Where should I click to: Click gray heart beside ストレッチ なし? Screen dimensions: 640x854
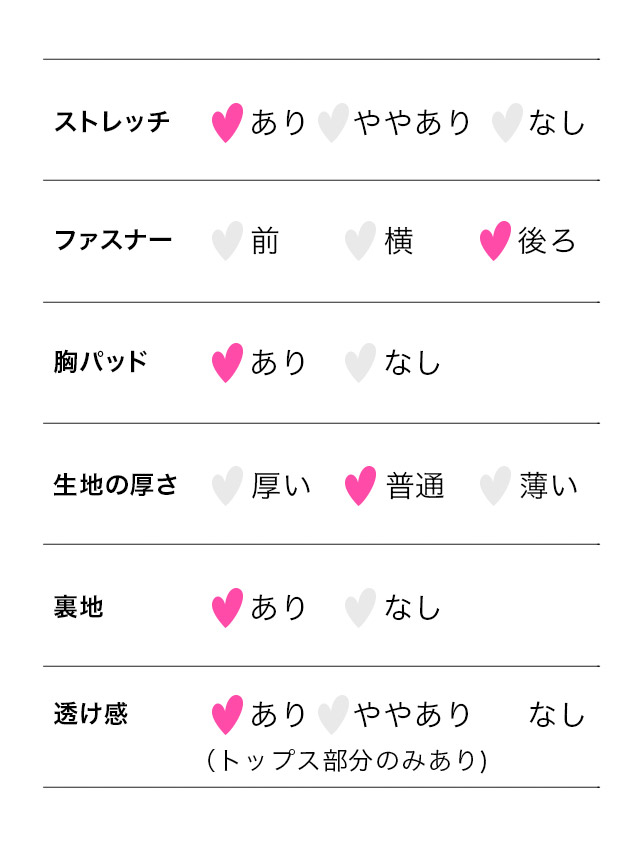coord(507,123)
